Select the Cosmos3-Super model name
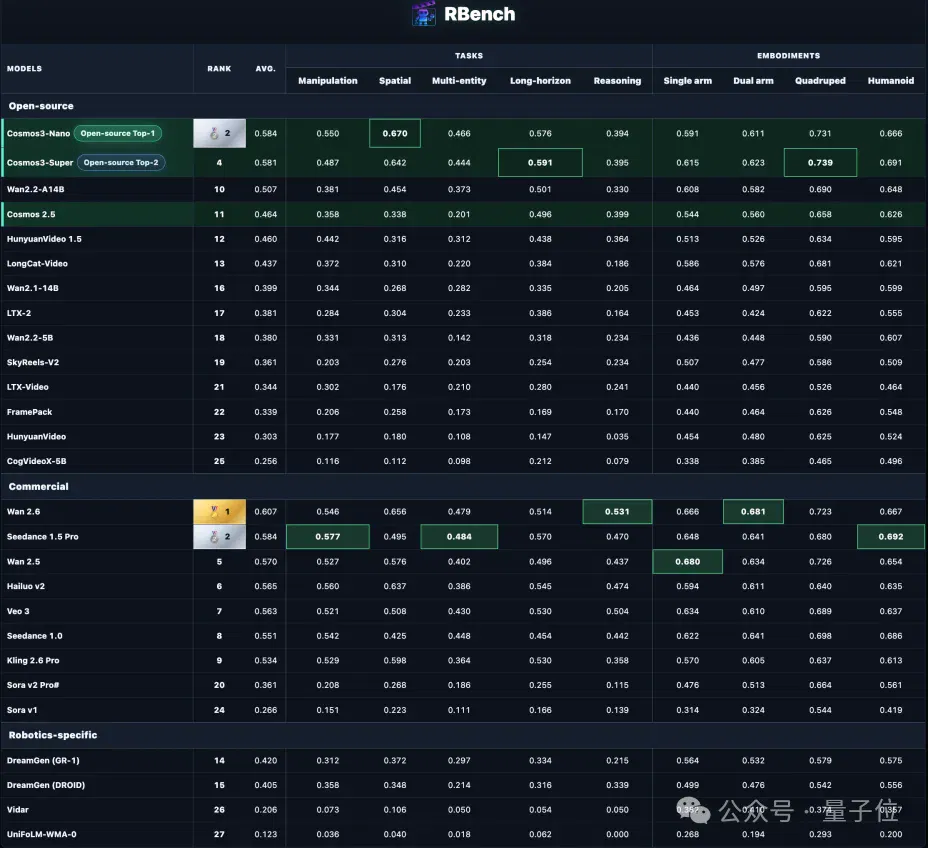Screen dimensions: 928x848 click(x=40, y=163)
